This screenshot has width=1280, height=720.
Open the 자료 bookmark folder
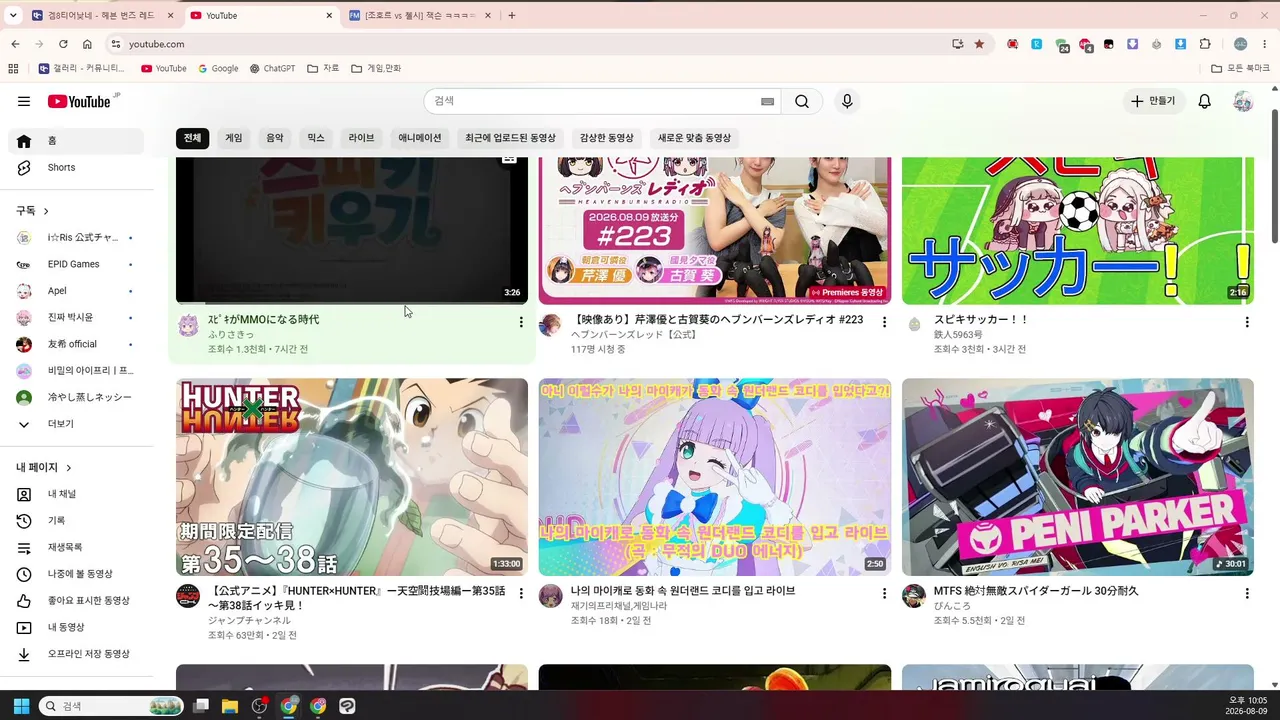(323, 68)
